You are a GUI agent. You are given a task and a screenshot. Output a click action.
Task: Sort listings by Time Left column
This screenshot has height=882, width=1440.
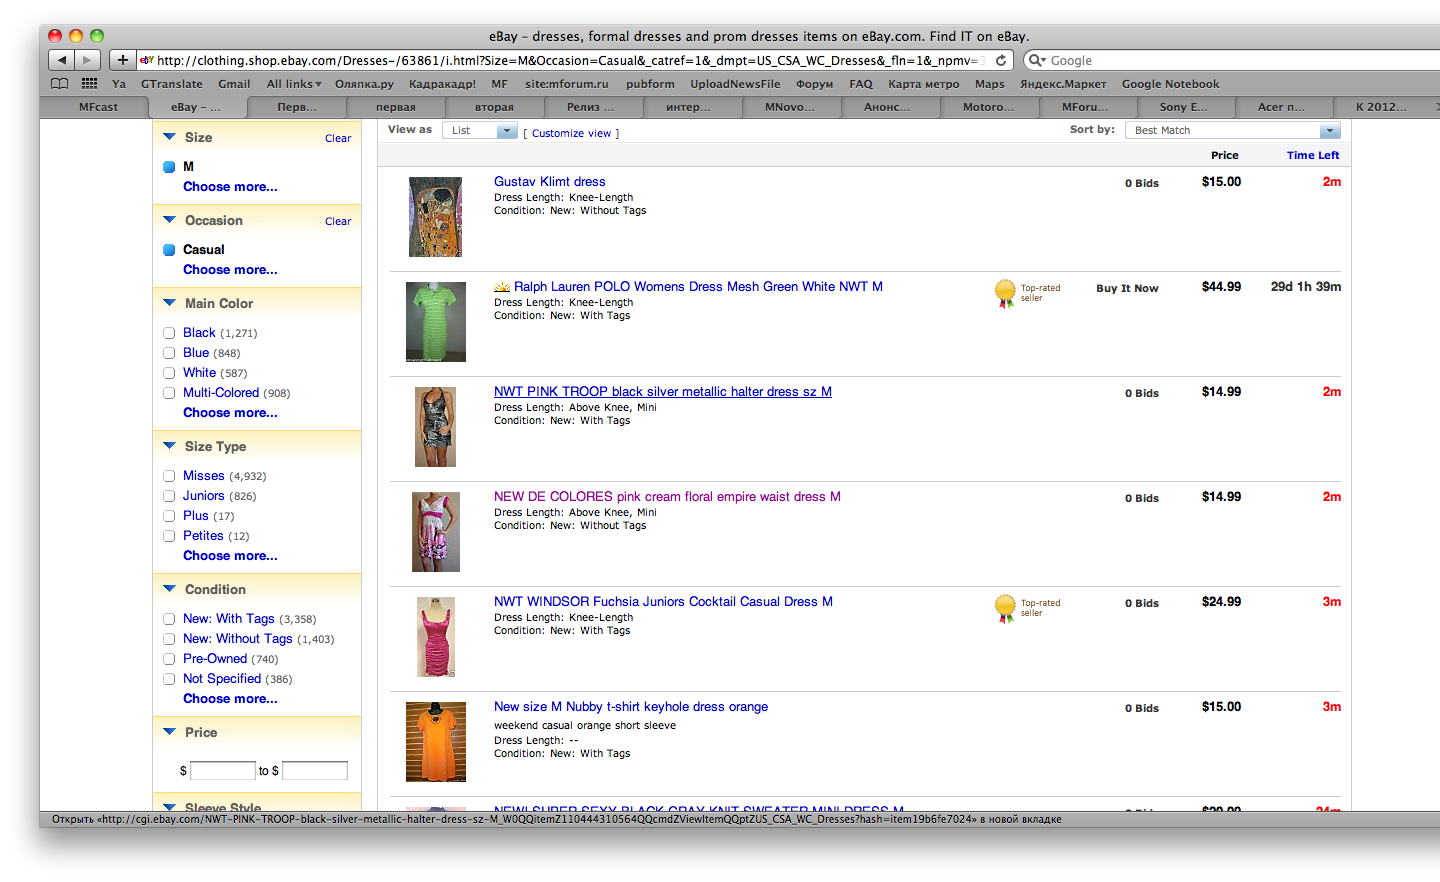coord(1312,155)
